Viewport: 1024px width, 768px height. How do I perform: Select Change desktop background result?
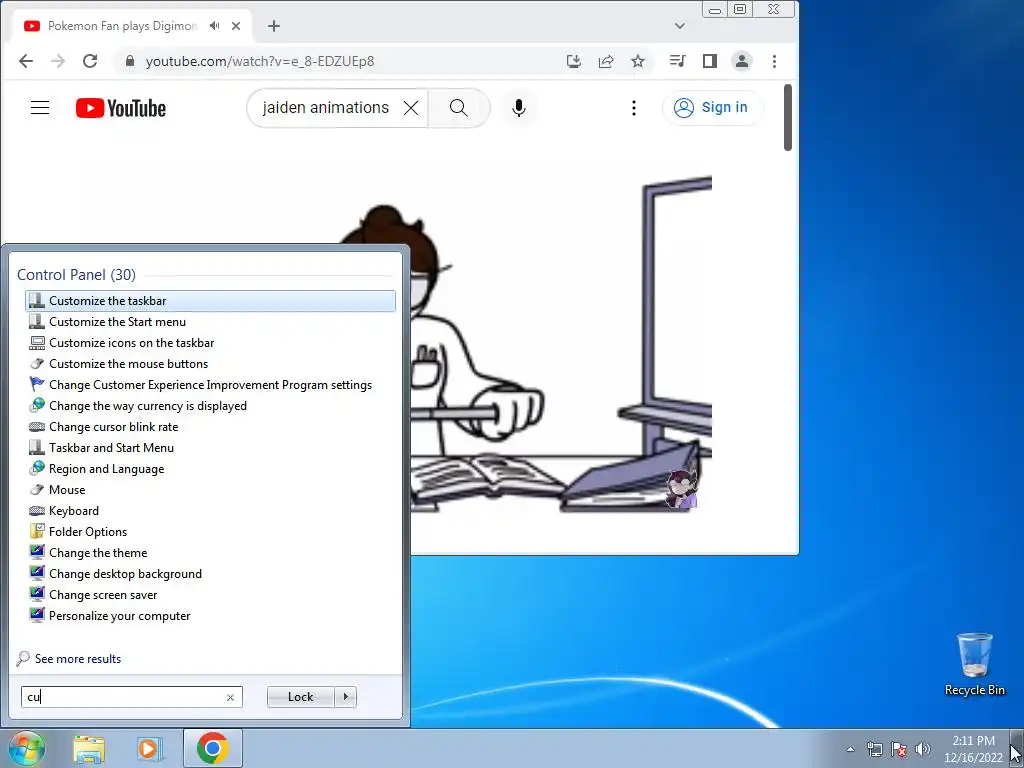tap(210, 574)
